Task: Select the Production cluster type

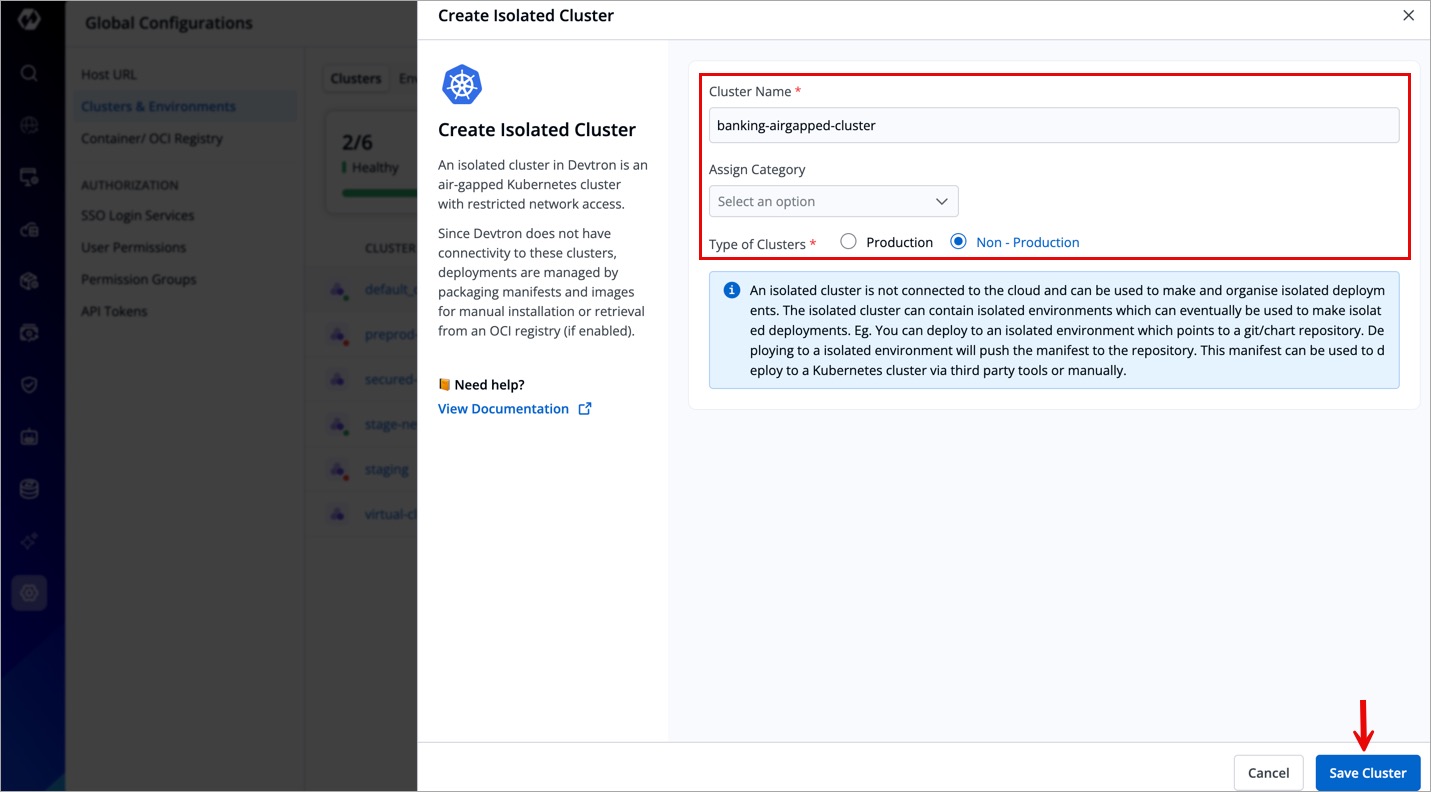Action: [849, 242]
